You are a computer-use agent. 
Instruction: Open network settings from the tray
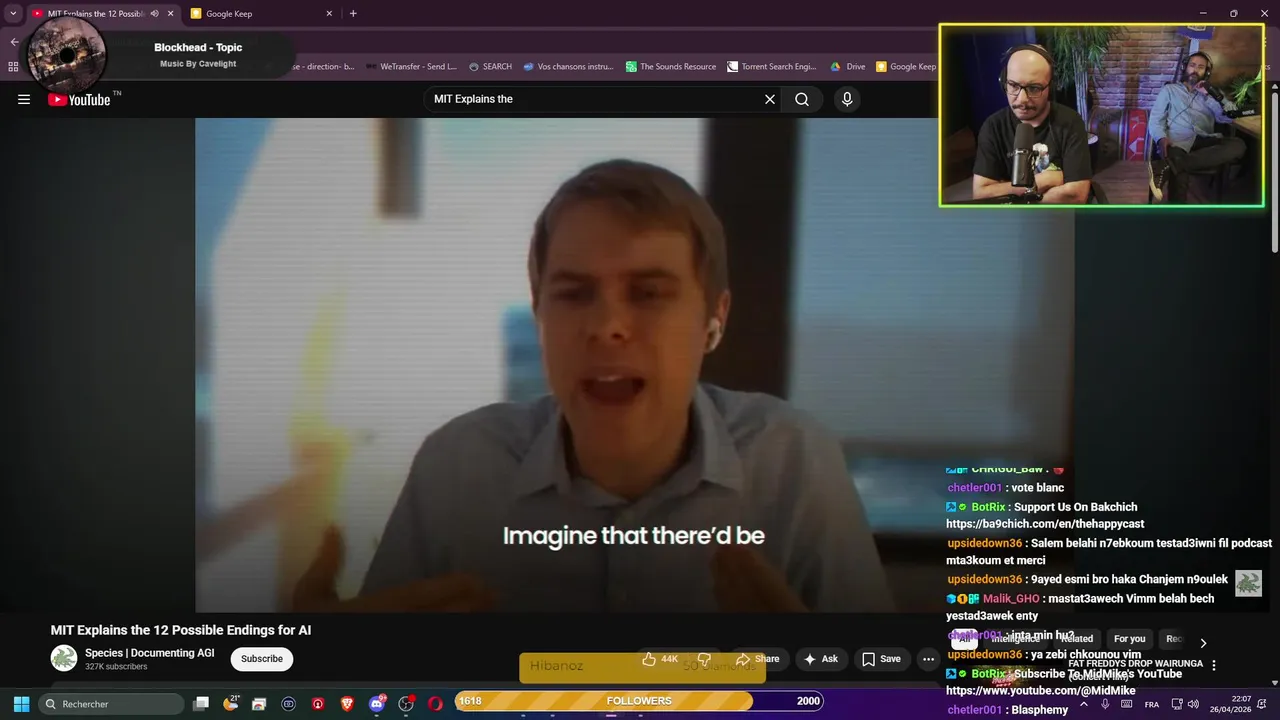(x=1176, y=704)
